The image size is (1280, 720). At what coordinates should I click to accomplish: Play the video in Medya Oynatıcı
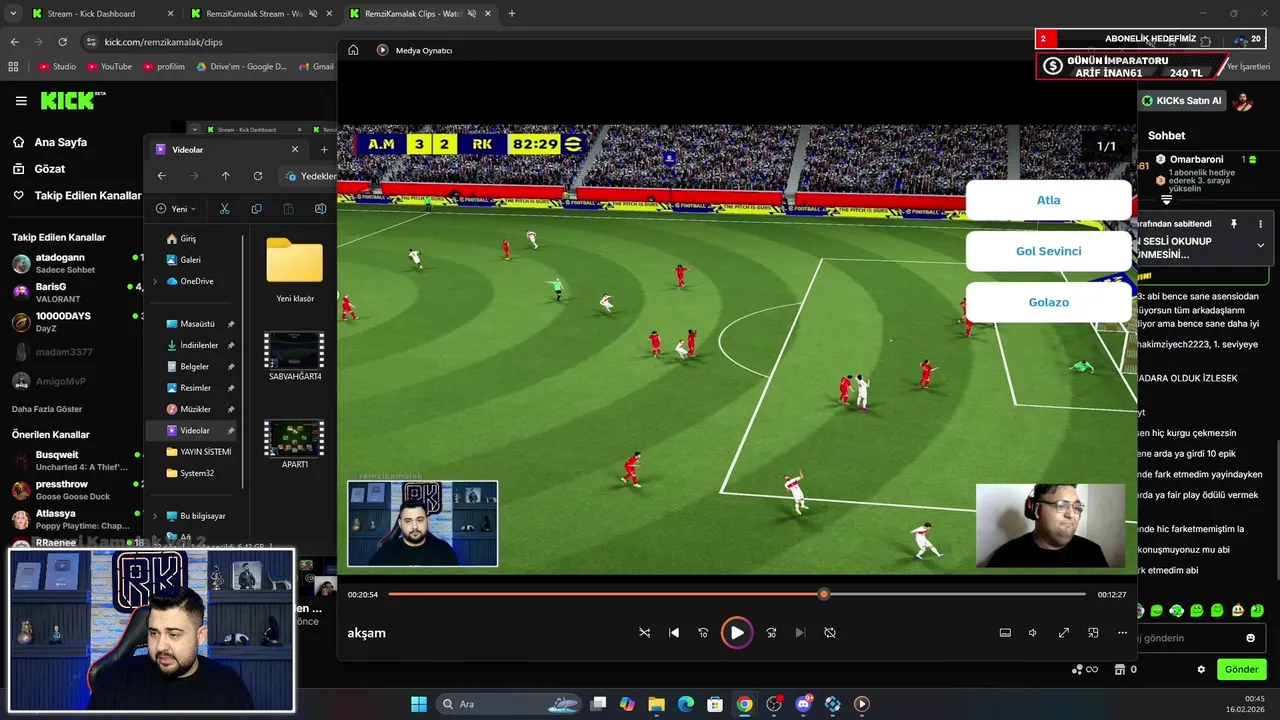point(737,632)
